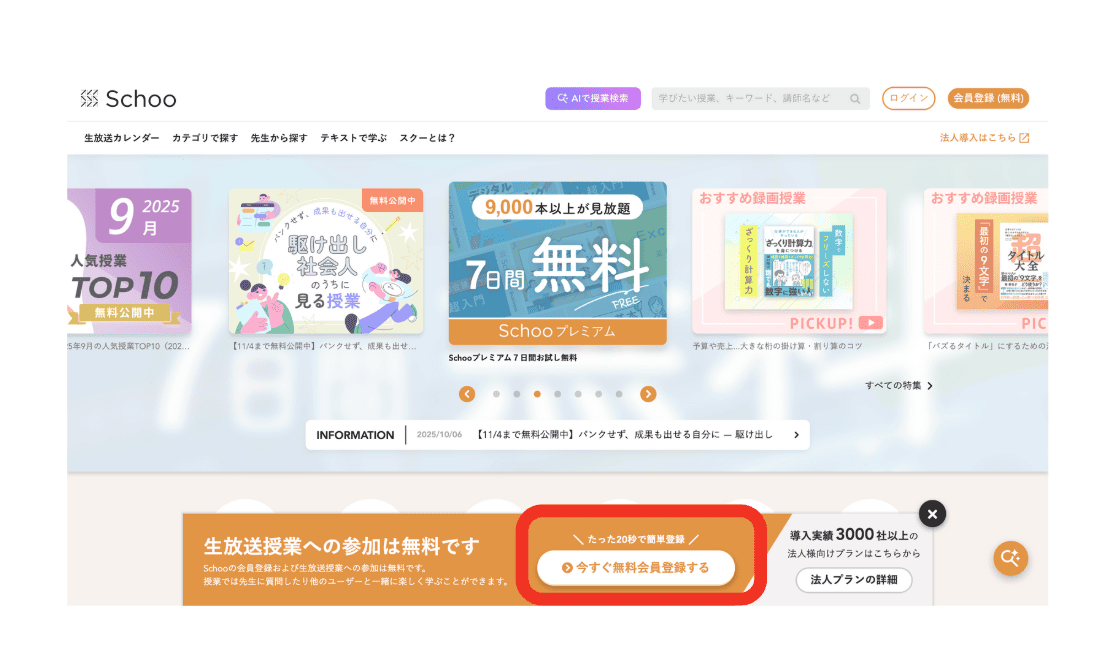Click the 今すぐ無料会員登録する button
Image resolution: width=1102 pixels, height=656 pixels.
[636, 567]
